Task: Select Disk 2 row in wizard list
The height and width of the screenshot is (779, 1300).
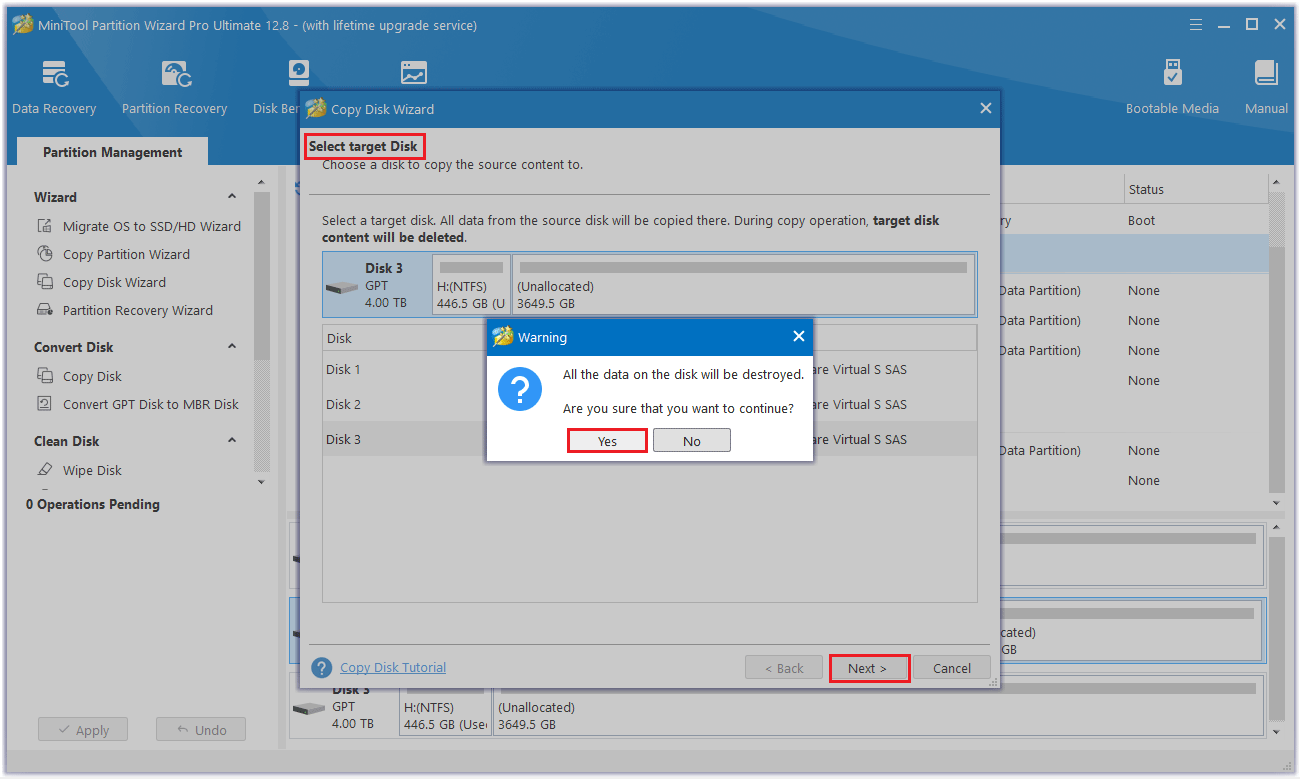Action: pos(649,404)
